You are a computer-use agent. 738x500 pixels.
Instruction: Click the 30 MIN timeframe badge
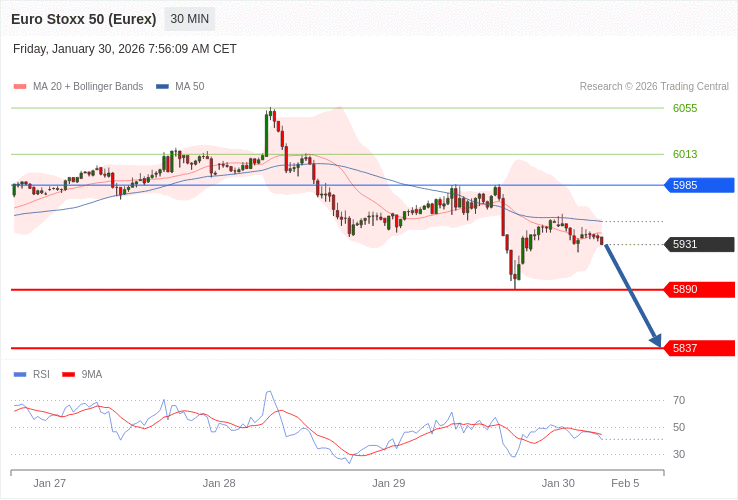[190, 19]
